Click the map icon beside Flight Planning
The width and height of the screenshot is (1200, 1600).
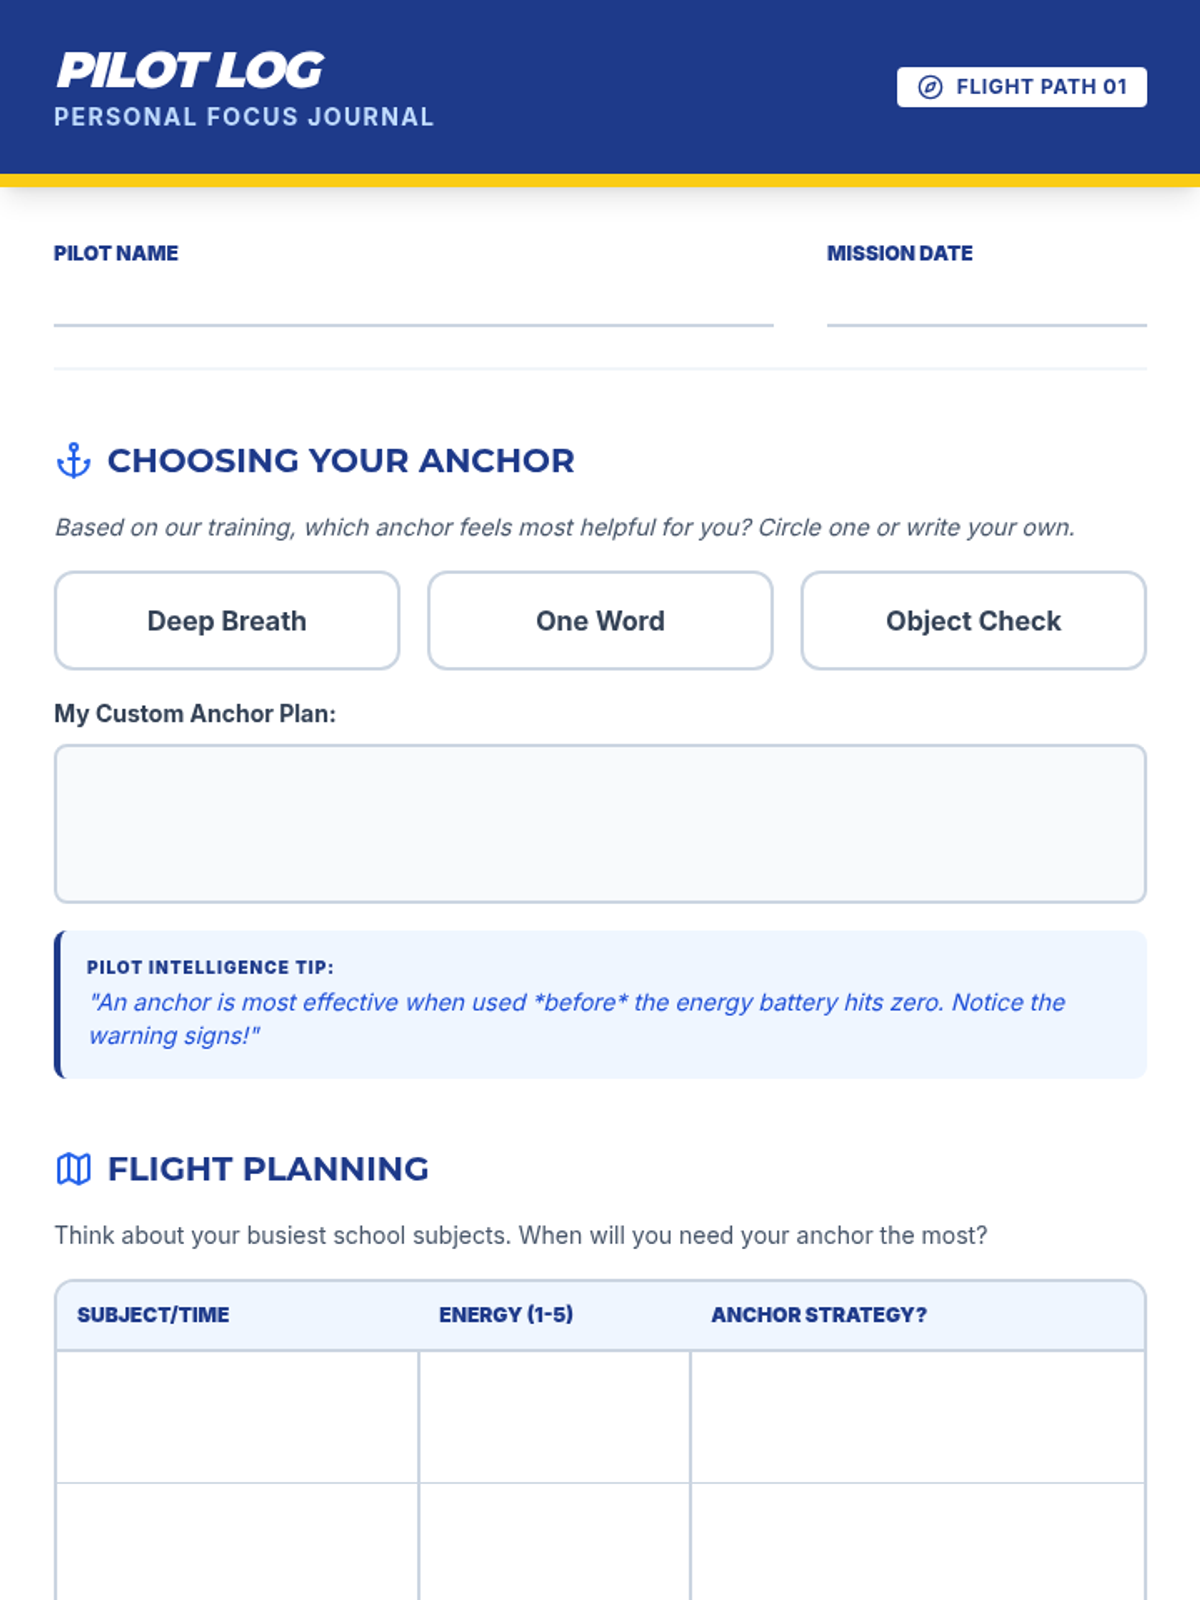tap(73, 1168)
